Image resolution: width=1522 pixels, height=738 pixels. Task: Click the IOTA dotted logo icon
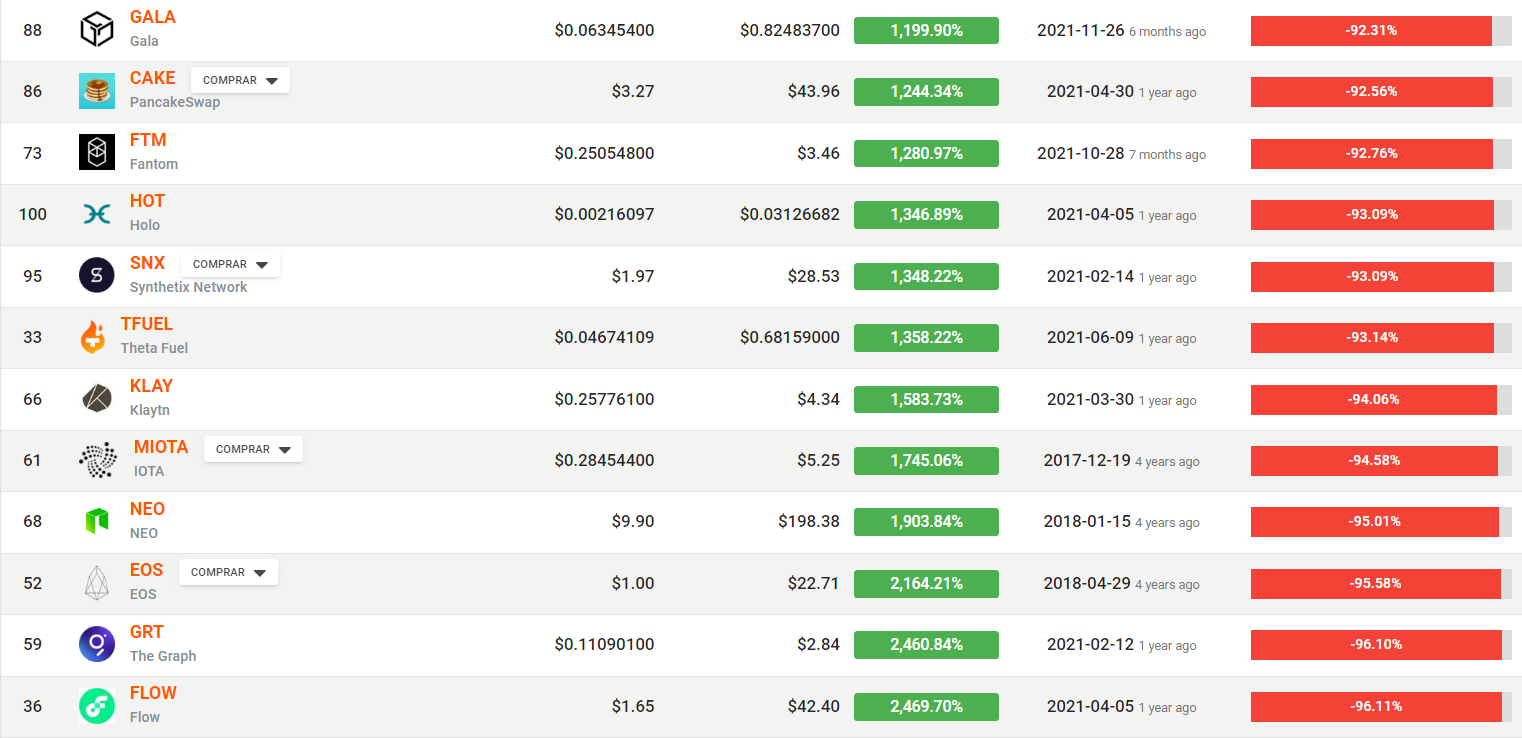point(97,460)
